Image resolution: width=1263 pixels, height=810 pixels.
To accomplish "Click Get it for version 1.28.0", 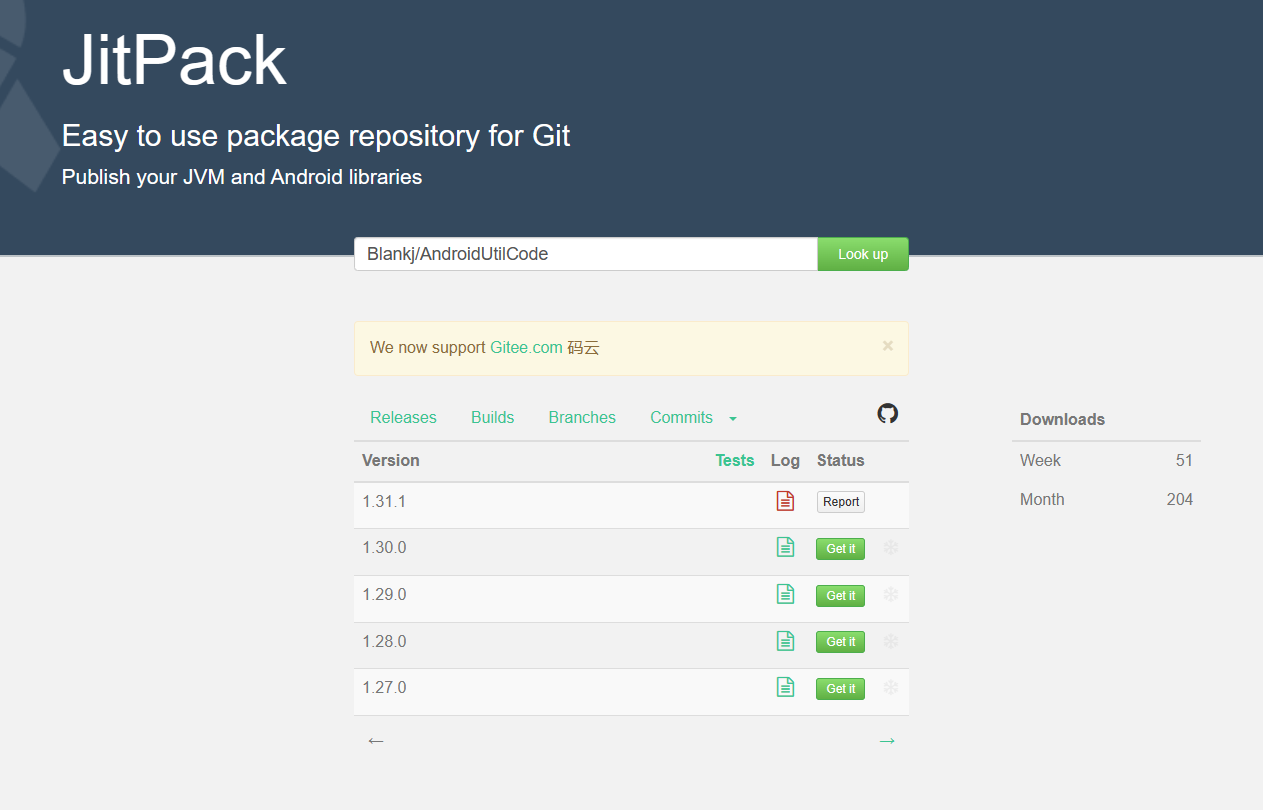I will [840, 642].
